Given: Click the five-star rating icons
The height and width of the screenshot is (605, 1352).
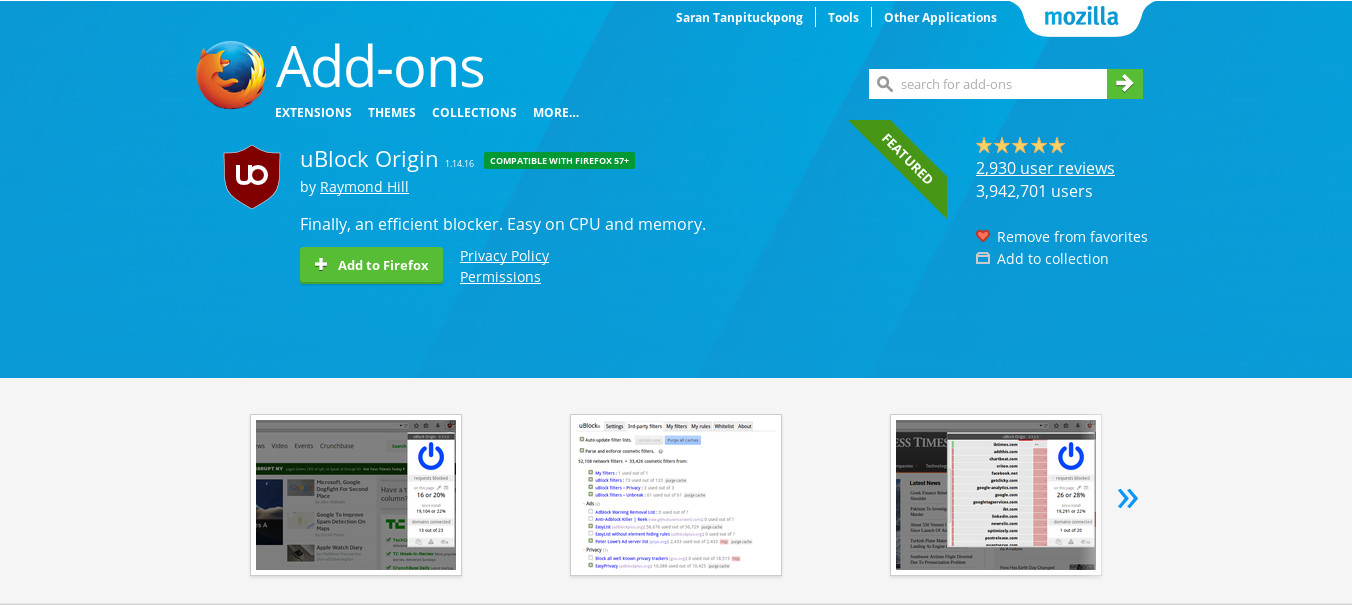Looking at the screenshot, I should [1020, 145].
